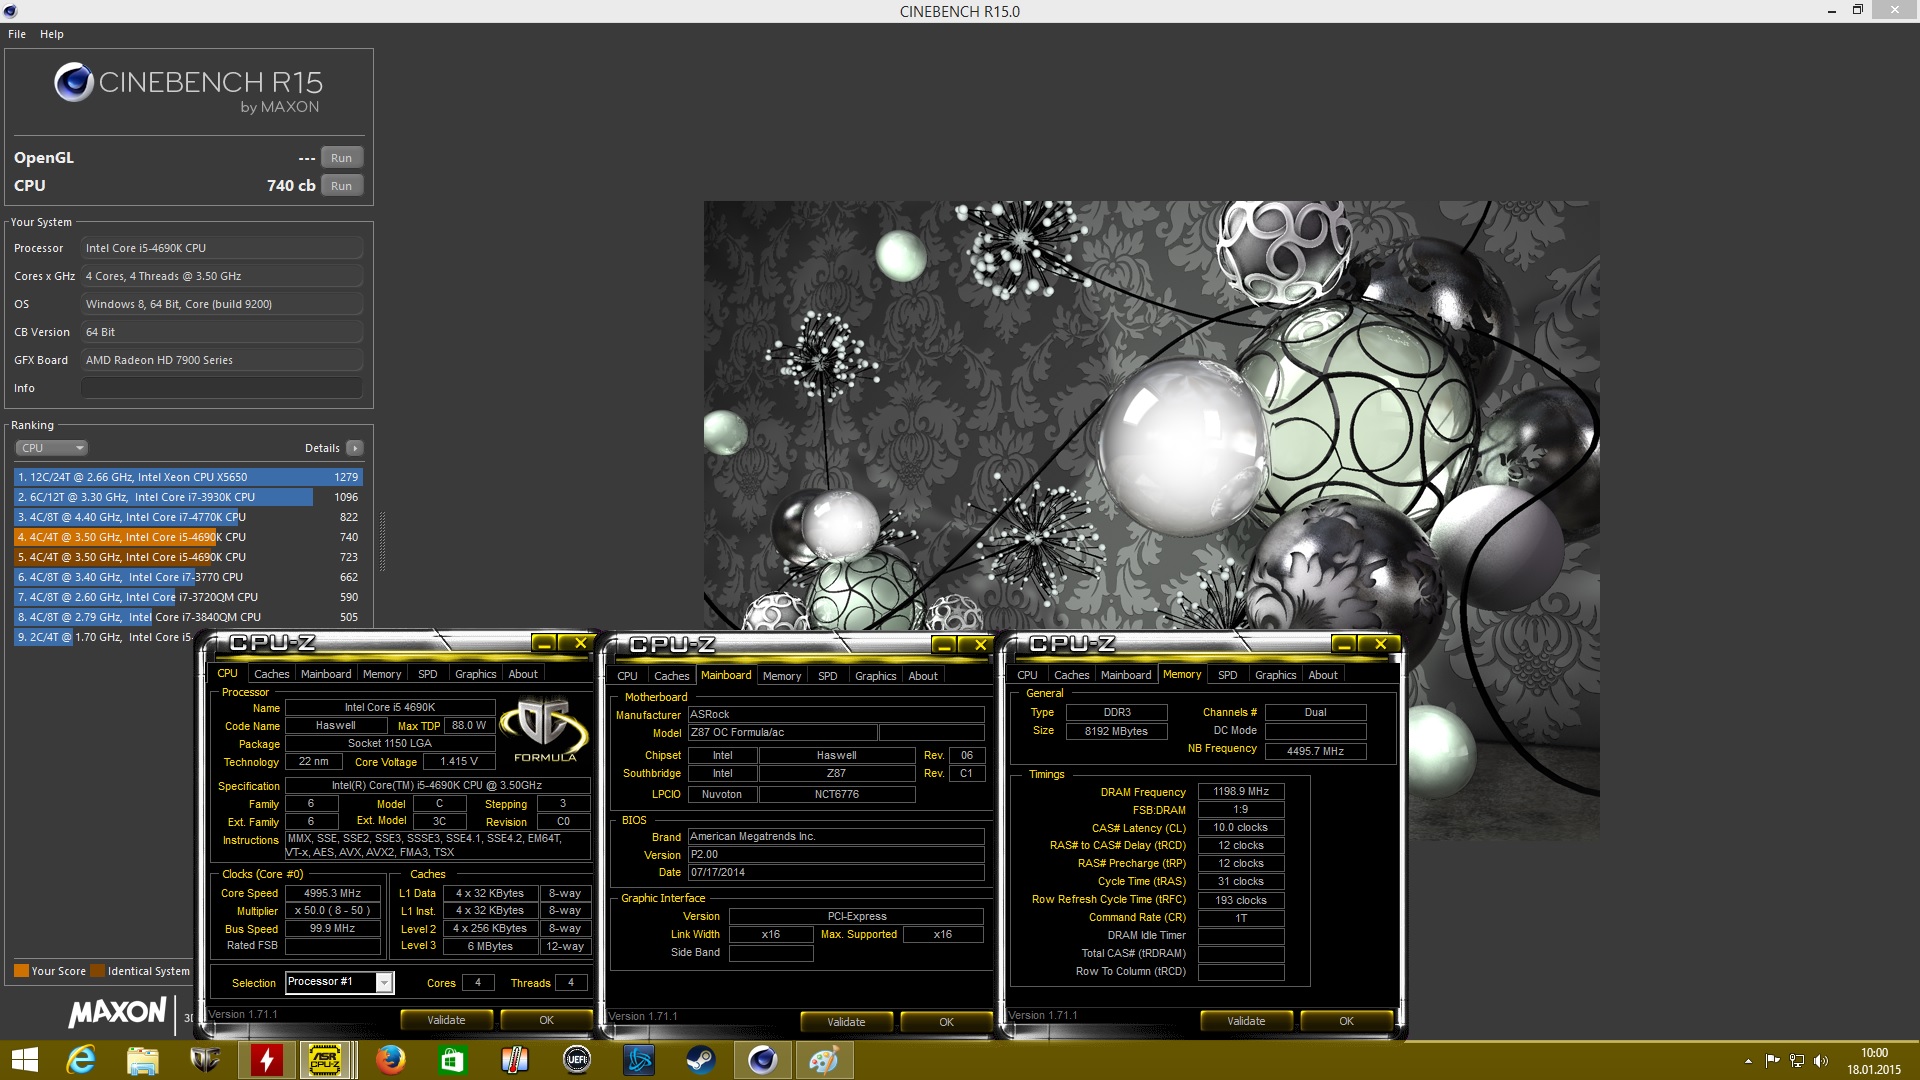Show hidden system tray icons
This screenshot has width=1920, height=1080.
[1748, 1061]
